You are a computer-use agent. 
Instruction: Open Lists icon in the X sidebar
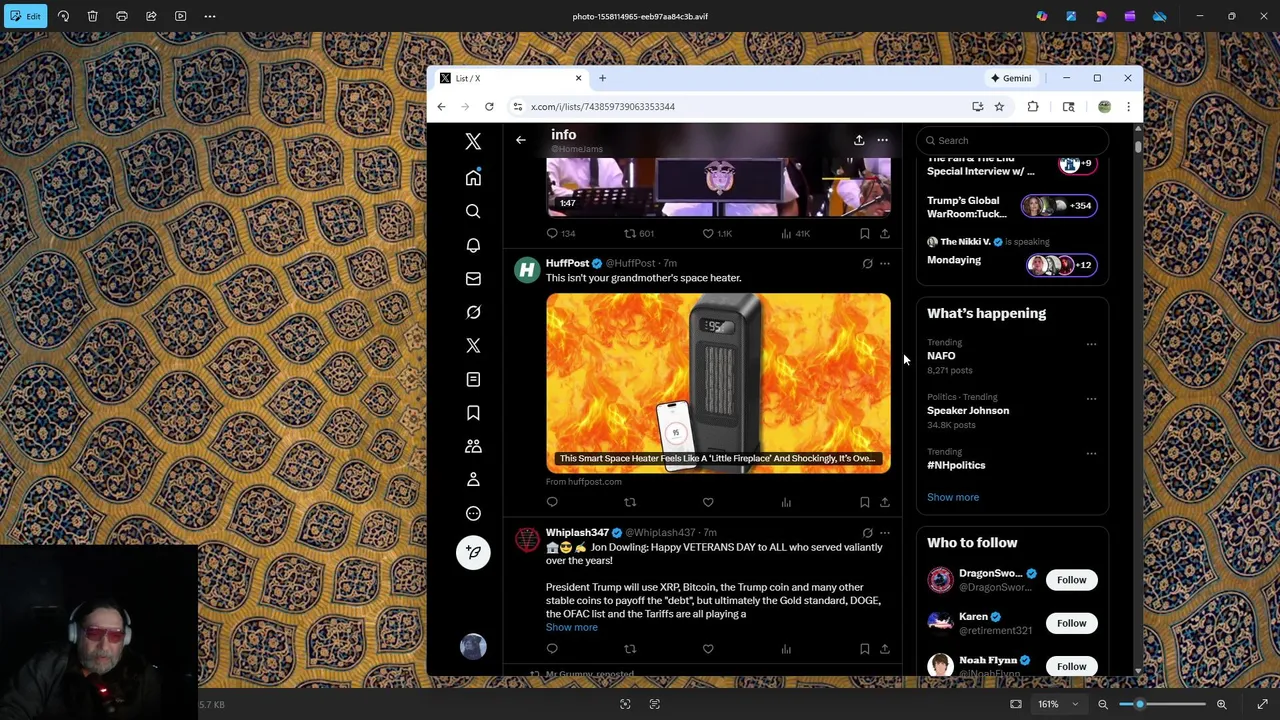click(x=473, y=379)
